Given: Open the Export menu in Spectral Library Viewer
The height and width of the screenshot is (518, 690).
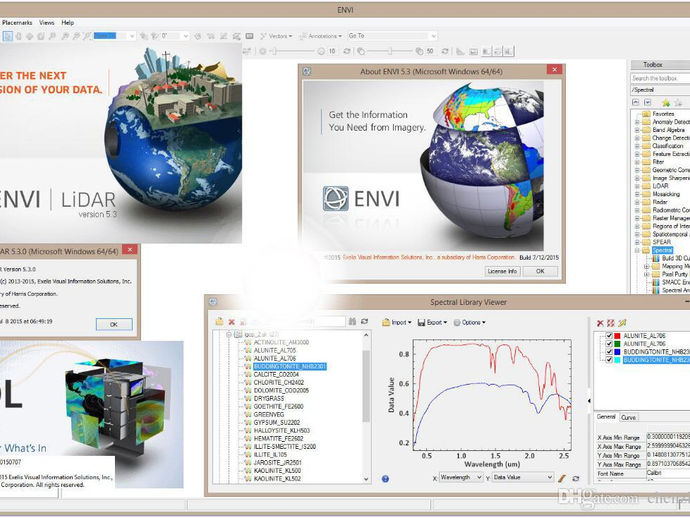Looking at the screenshot, I should click(432, 323).
